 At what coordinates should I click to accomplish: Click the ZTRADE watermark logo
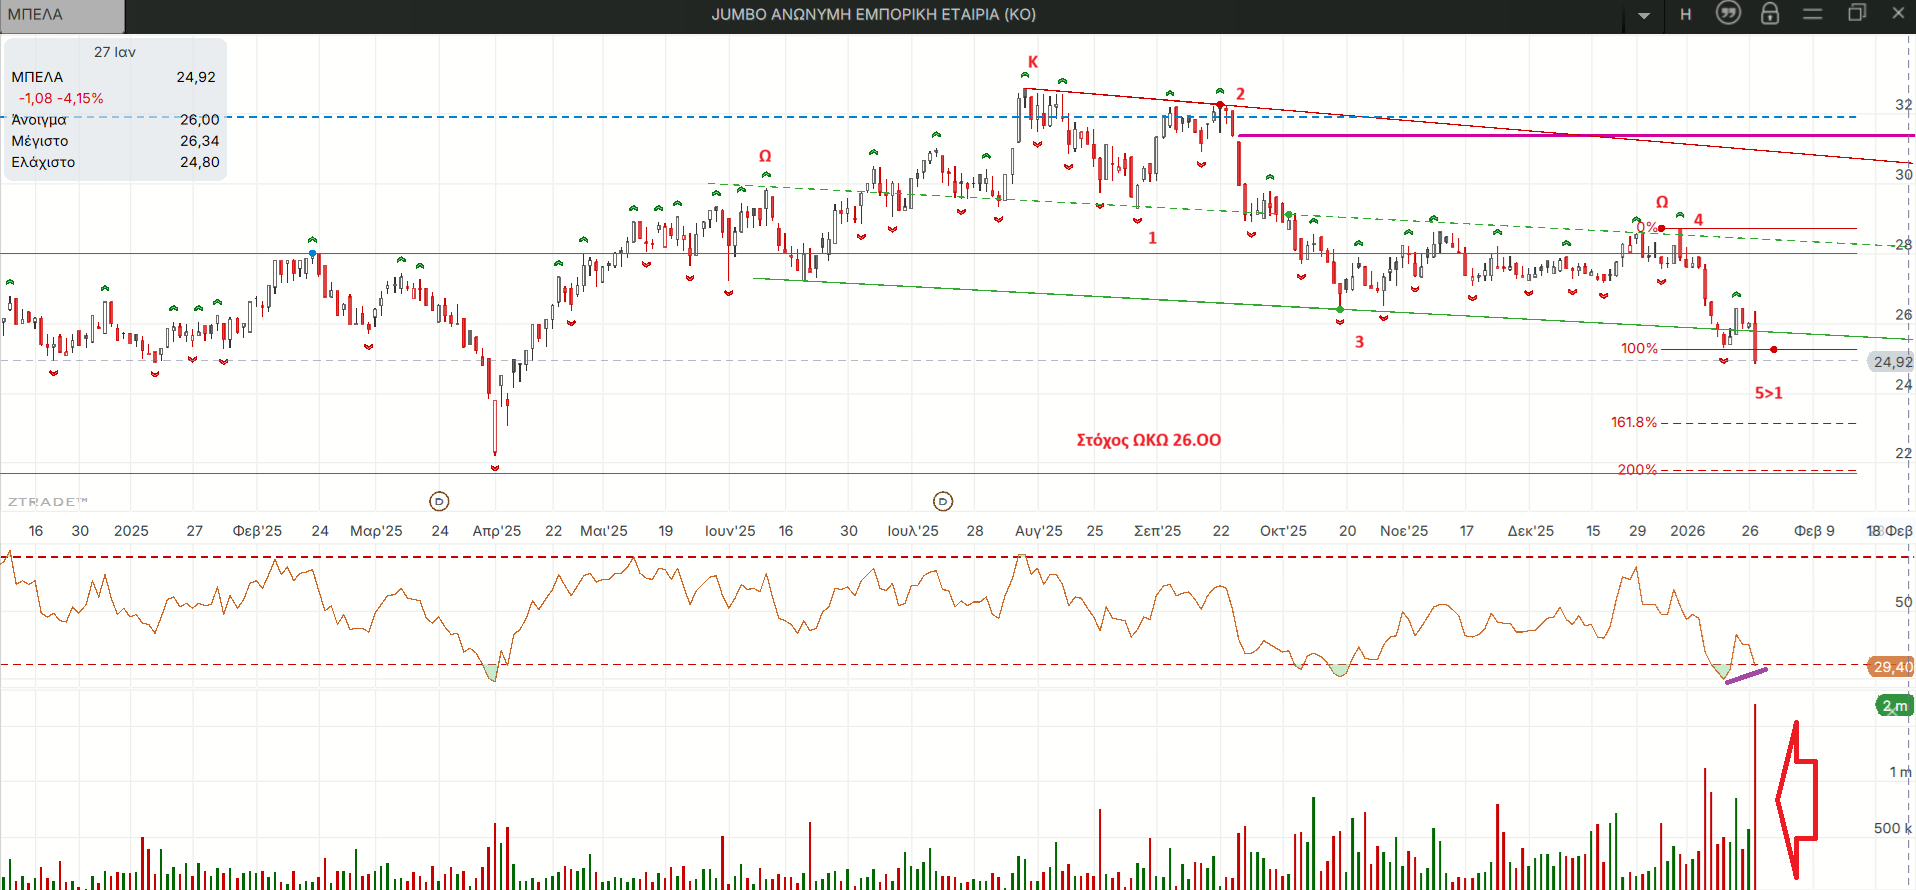(48, 502)
